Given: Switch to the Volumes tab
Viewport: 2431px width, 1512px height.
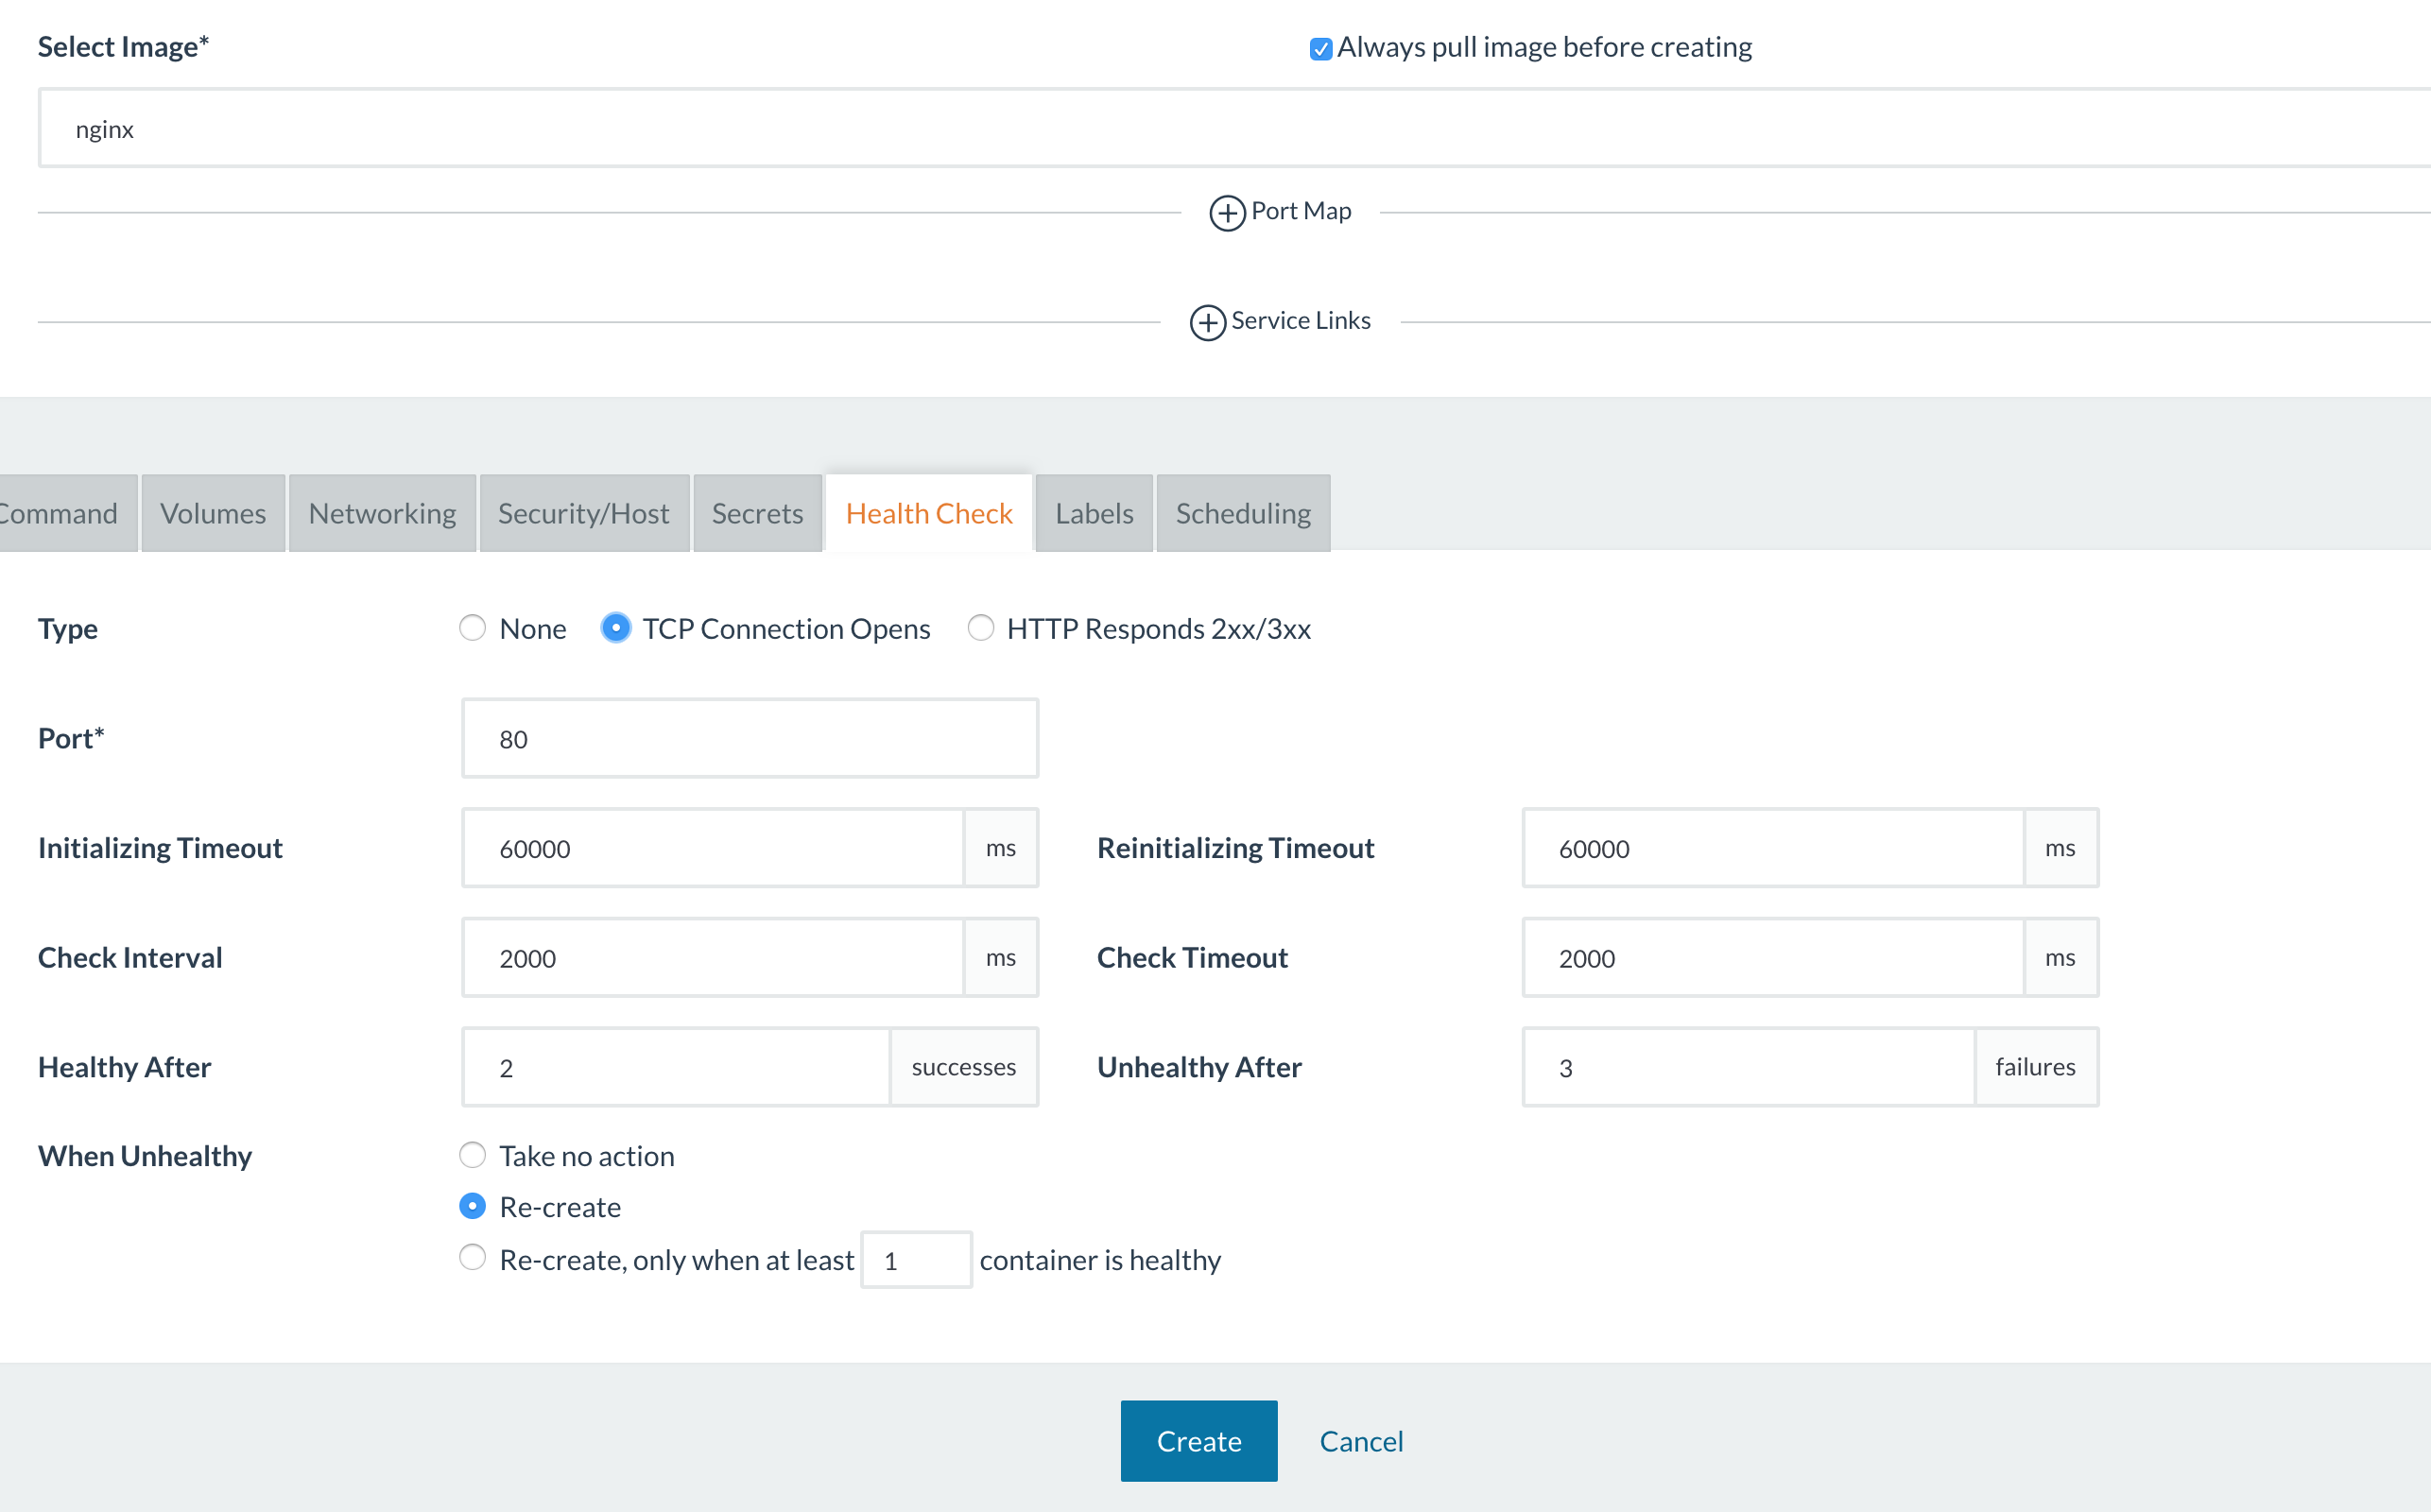Looking at the screenshot, I should [x=213, y=510].
